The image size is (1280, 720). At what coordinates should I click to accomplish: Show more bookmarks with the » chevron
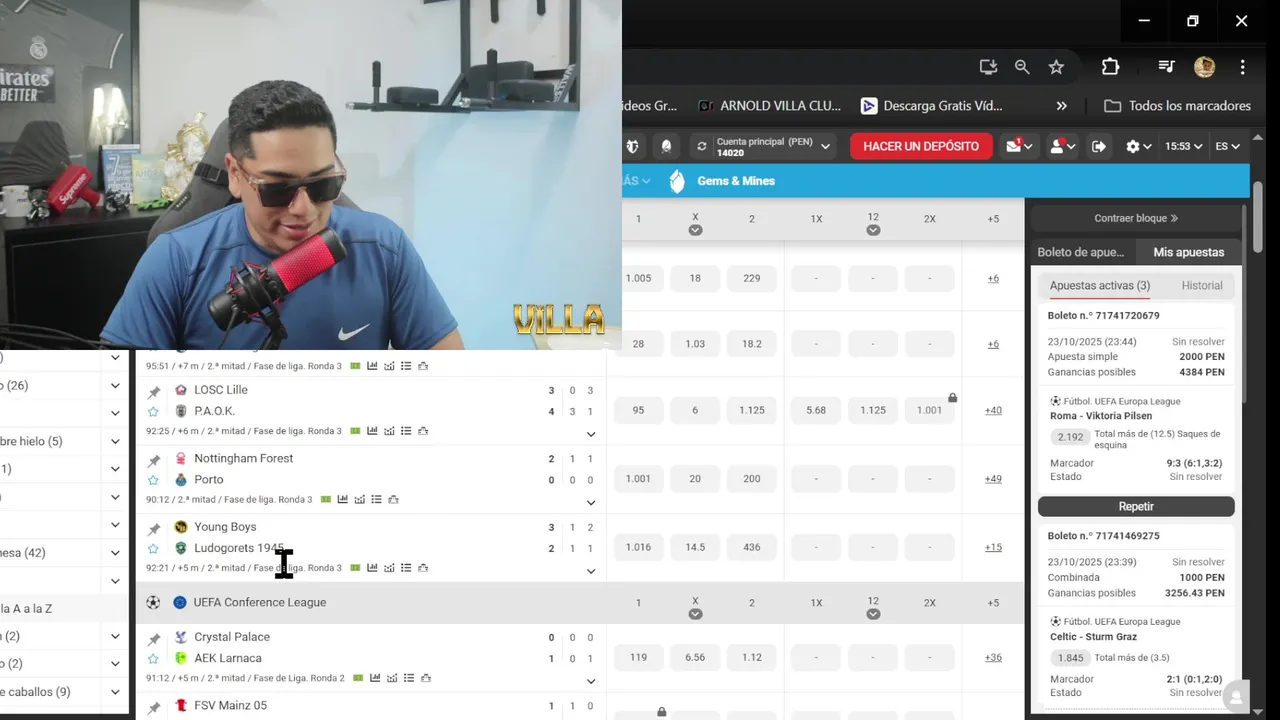coord(1061,106)
